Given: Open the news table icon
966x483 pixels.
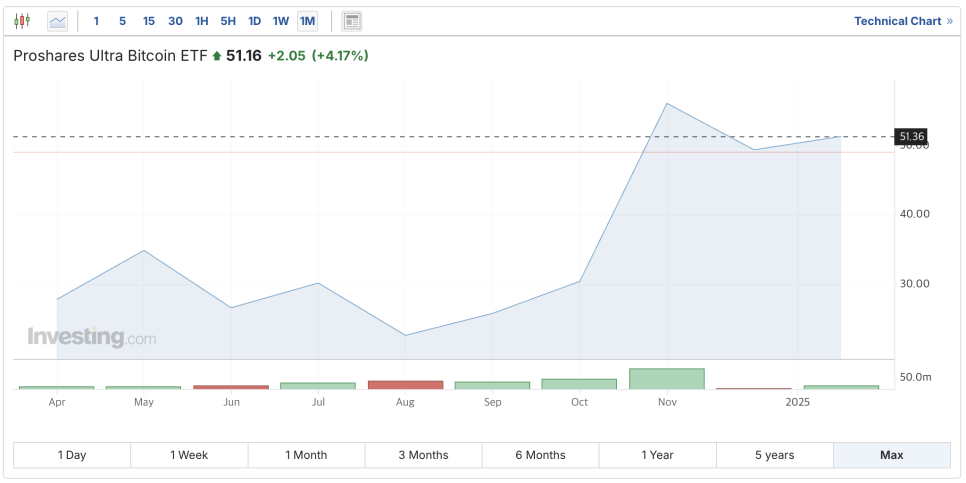Looking at the screenshot, I should coord(352,21).
